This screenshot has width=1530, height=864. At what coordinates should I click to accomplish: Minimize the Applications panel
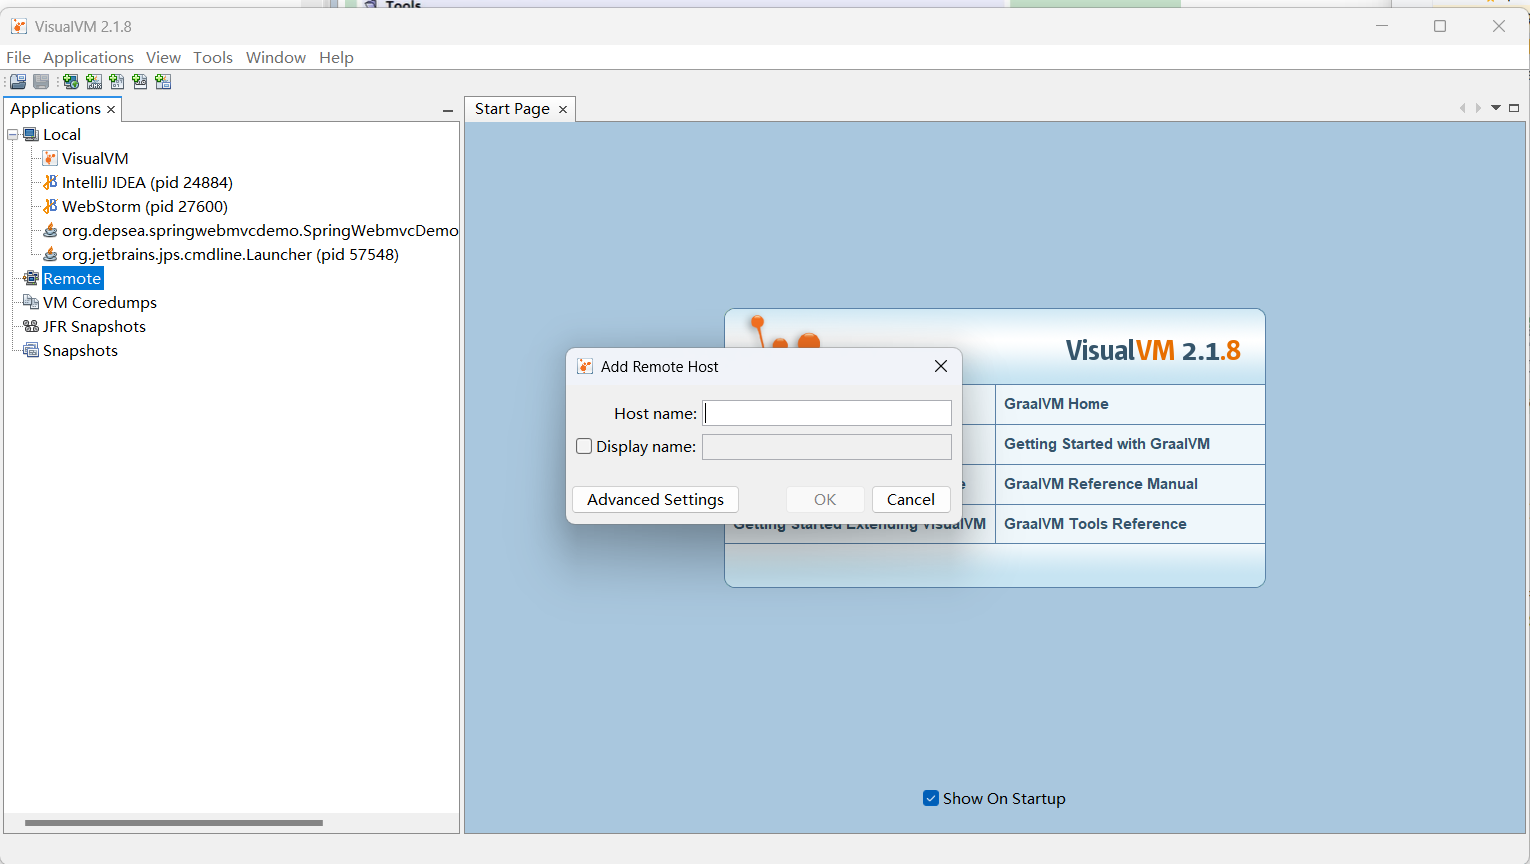(x=448, y=110)
